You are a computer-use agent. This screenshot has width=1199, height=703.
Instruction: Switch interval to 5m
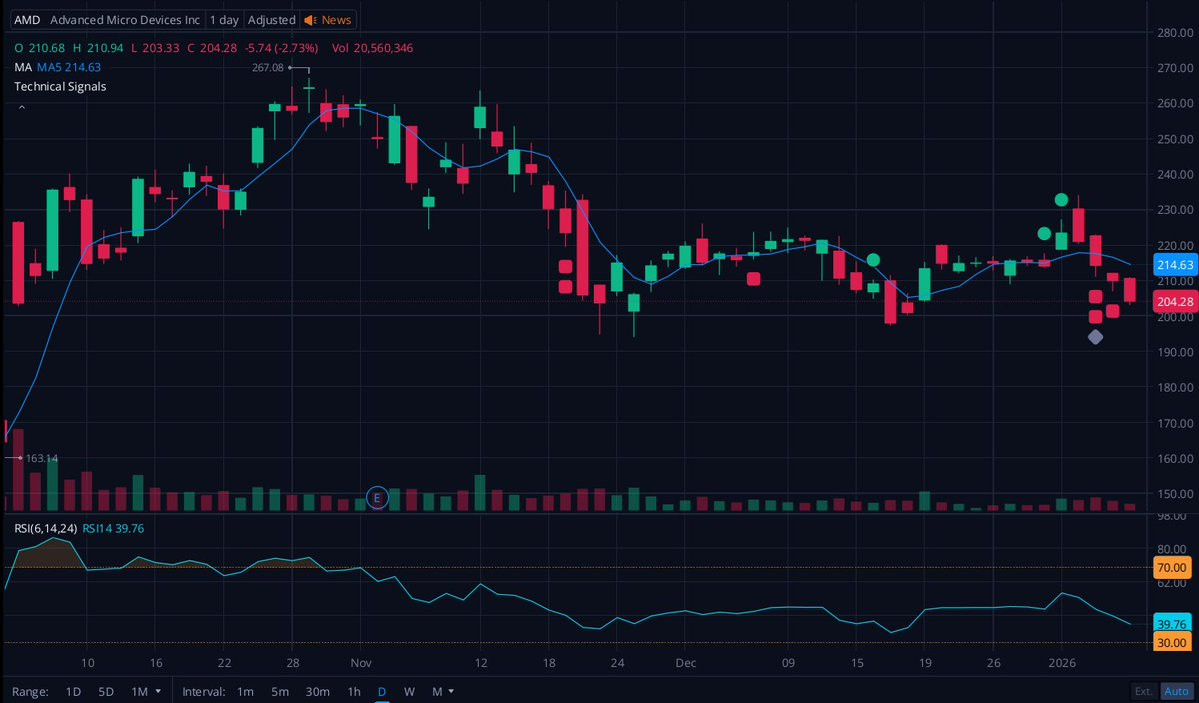(x=280, y=692)
